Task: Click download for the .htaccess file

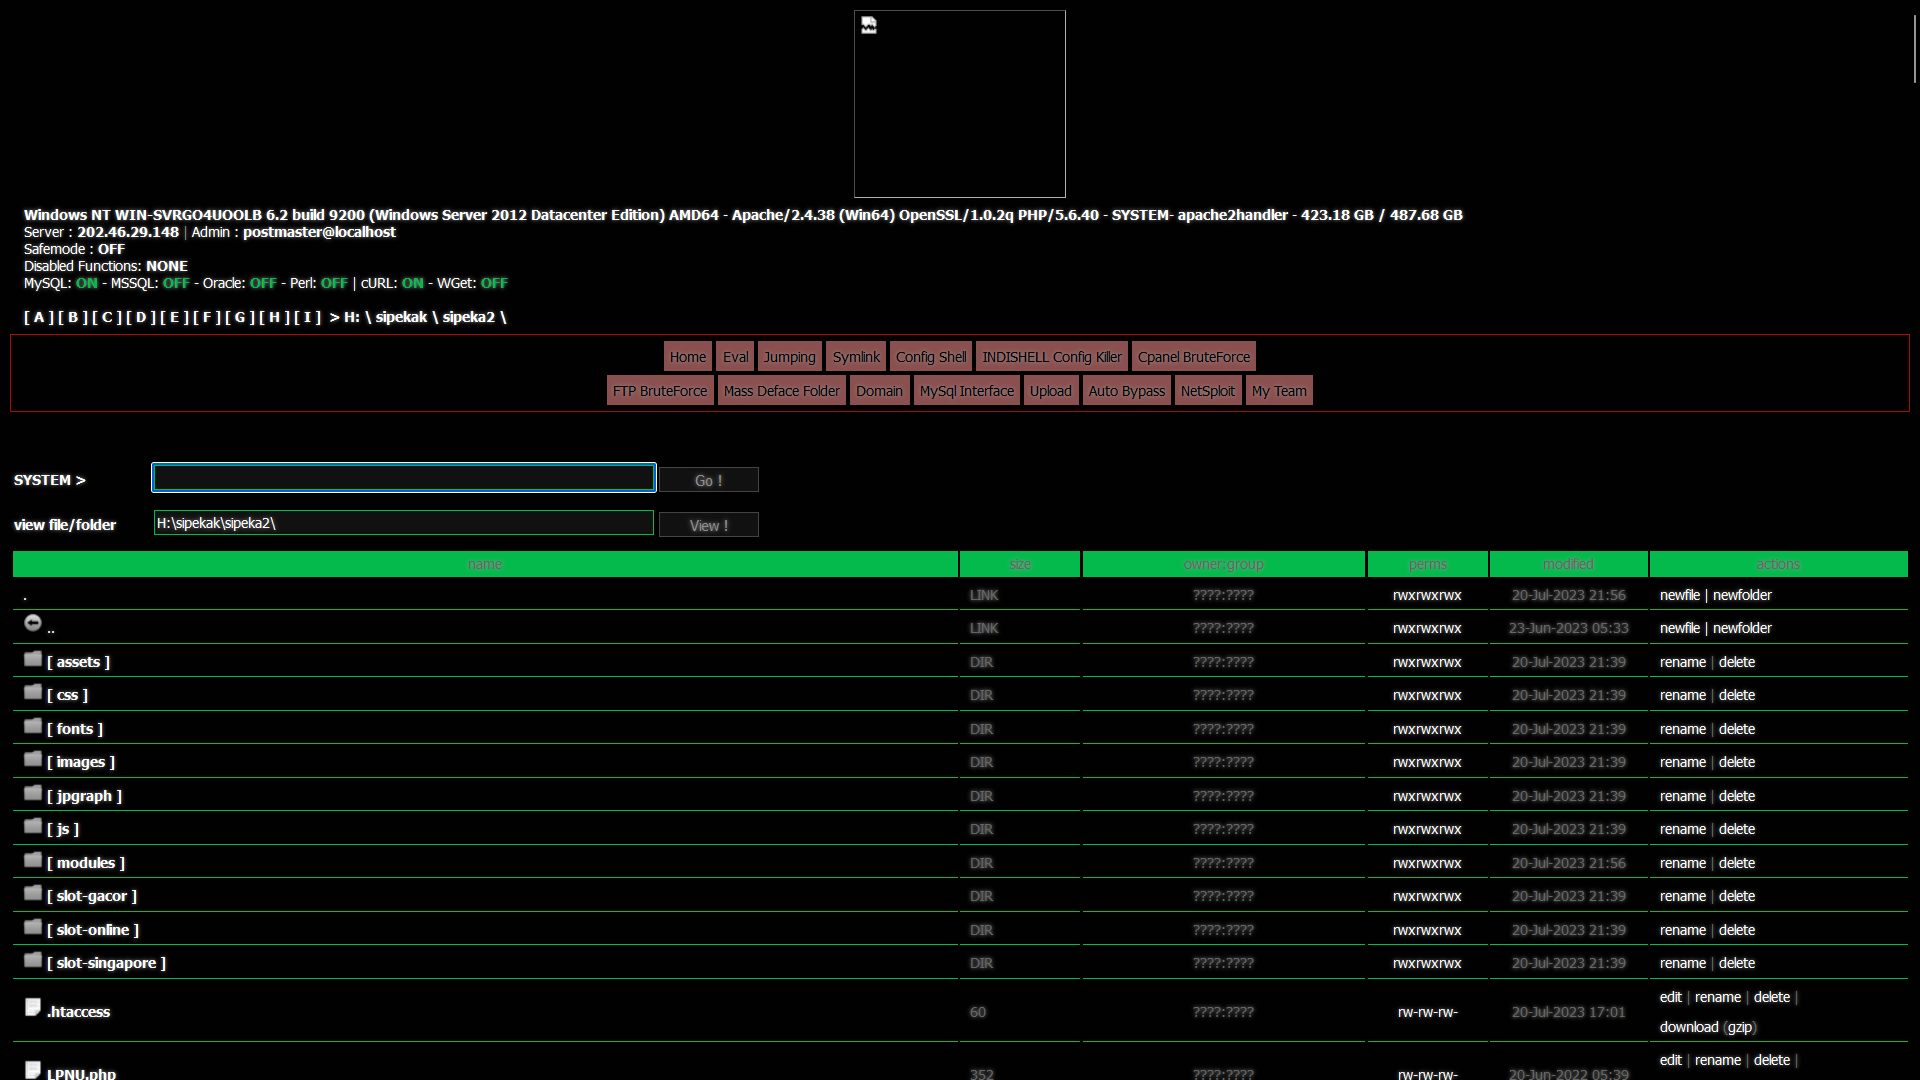Action: (1689, 1027)
